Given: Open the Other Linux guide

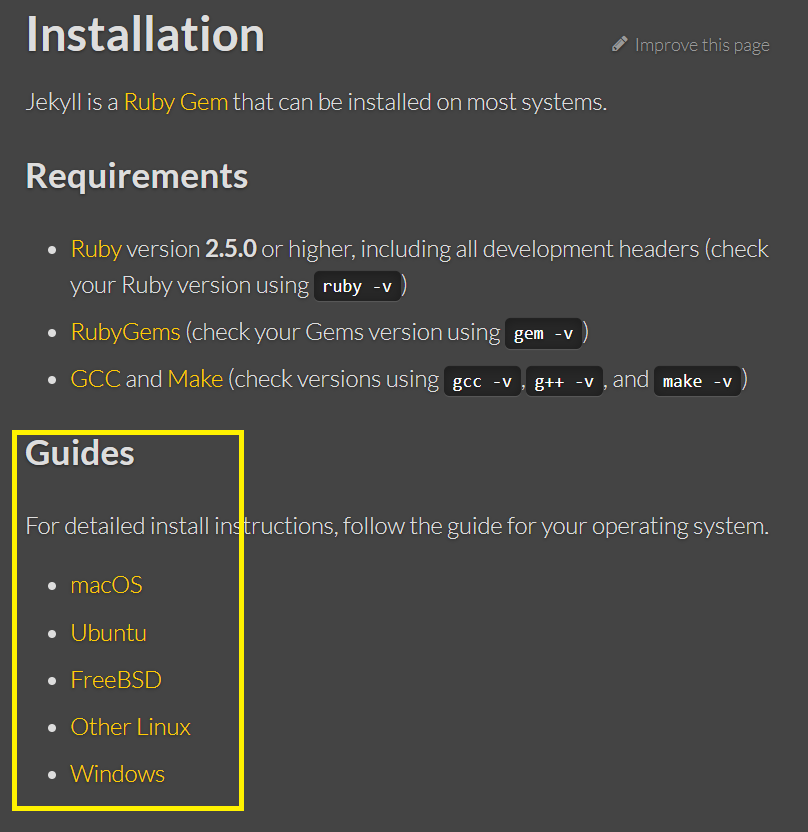Looking at the screenshot, I should coord(131,727).
